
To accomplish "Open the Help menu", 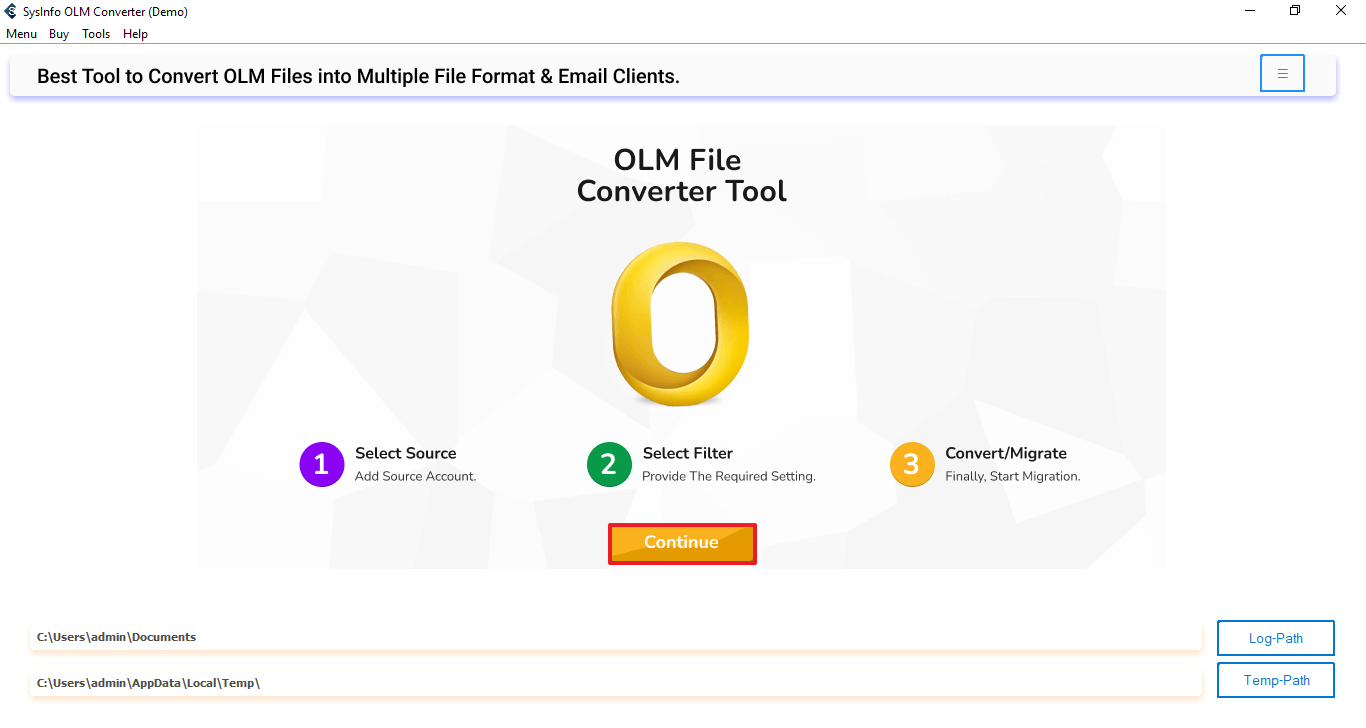I will coord(135,34).
